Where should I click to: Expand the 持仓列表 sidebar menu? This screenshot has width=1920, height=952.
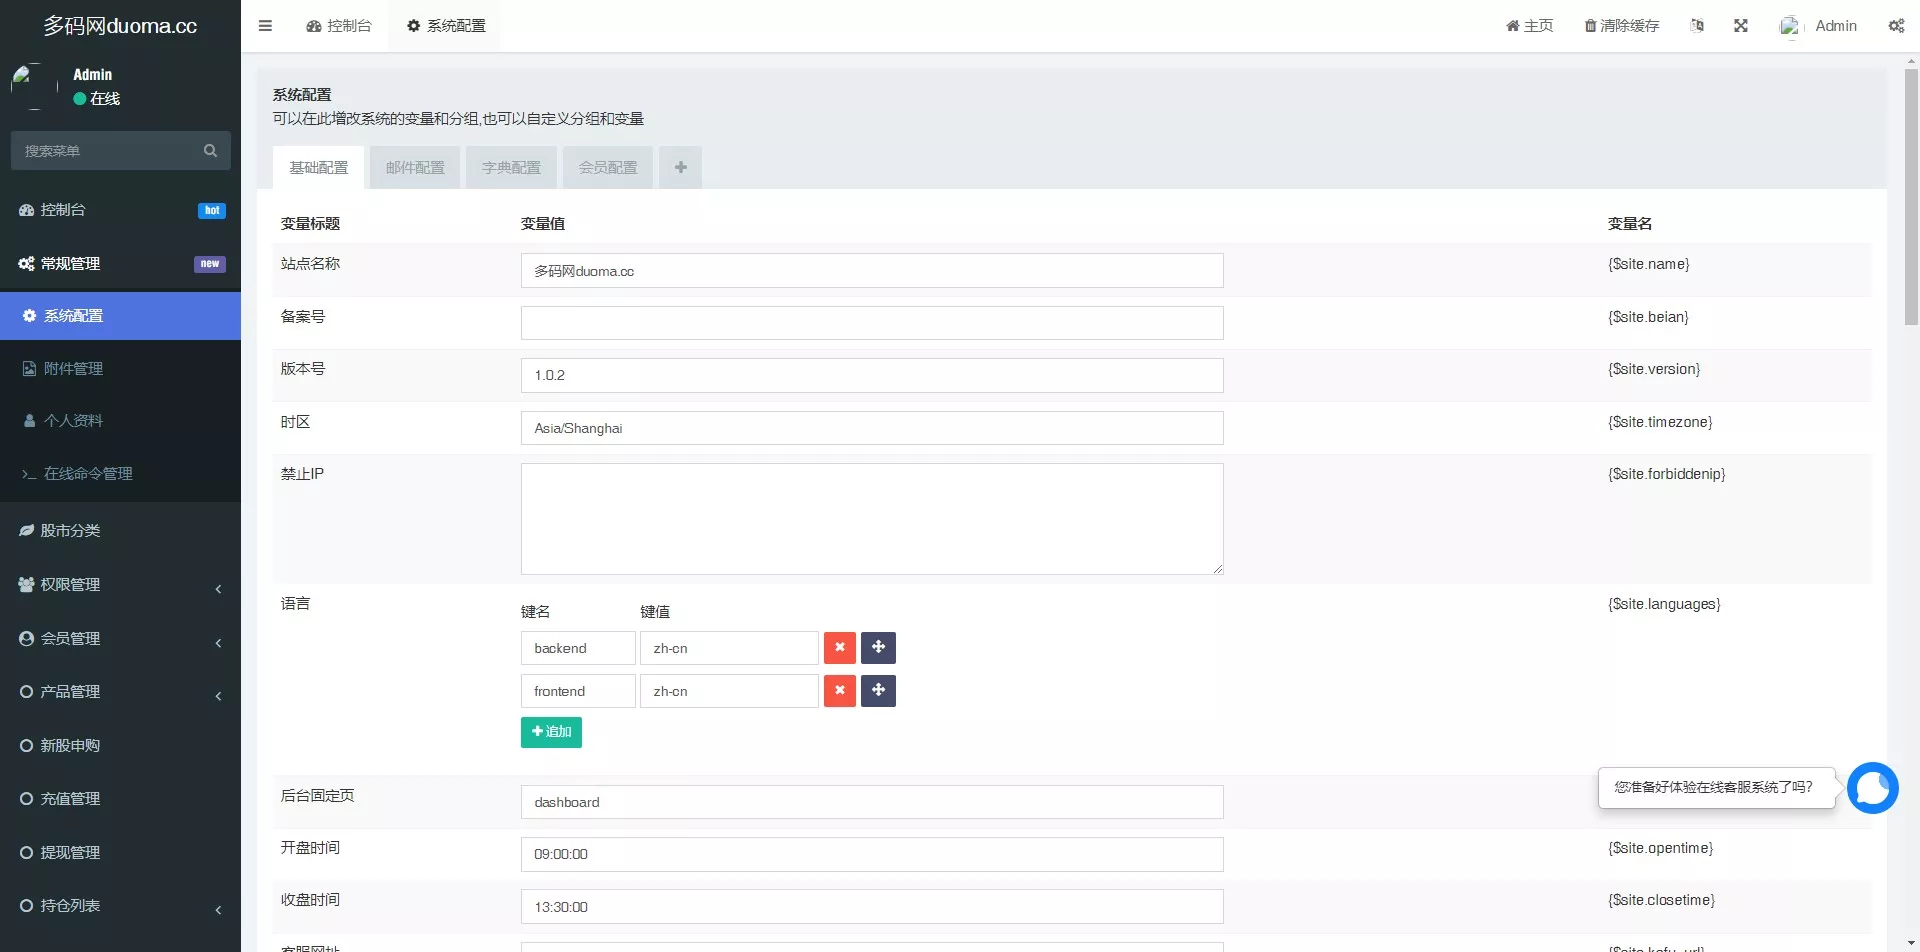click(x=120, y=906)
